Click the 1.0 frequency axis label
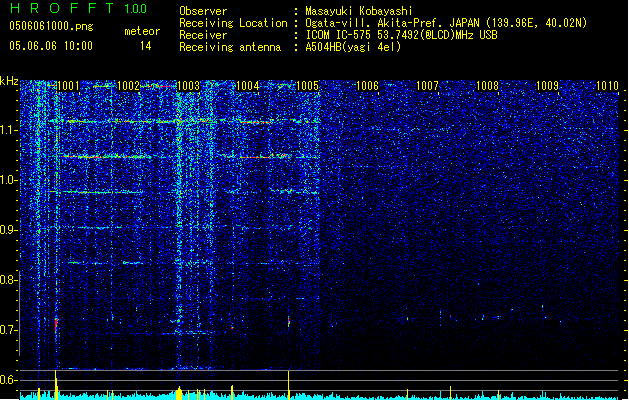The height and width of the screenshot is (400, 629). click(9, 180)
